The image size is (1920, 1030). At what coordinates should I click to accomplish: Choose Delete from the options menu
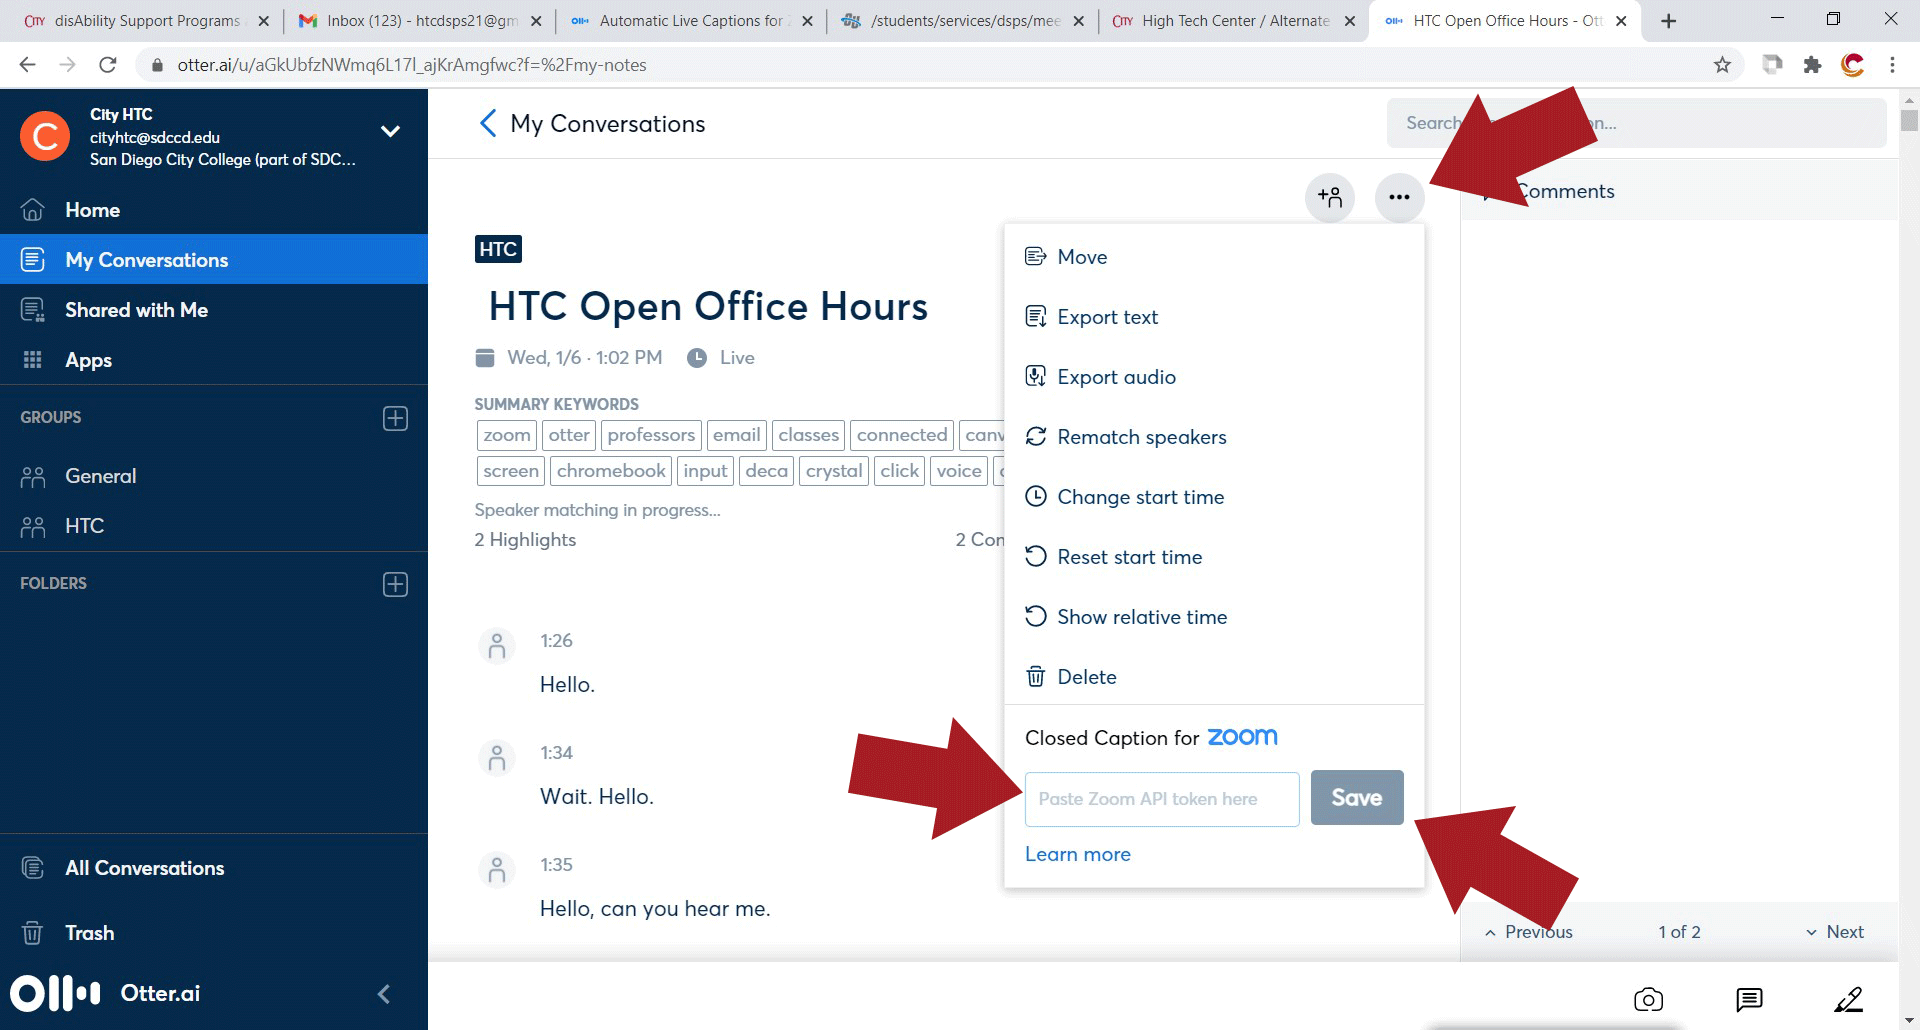click(x=1086, y=677)
